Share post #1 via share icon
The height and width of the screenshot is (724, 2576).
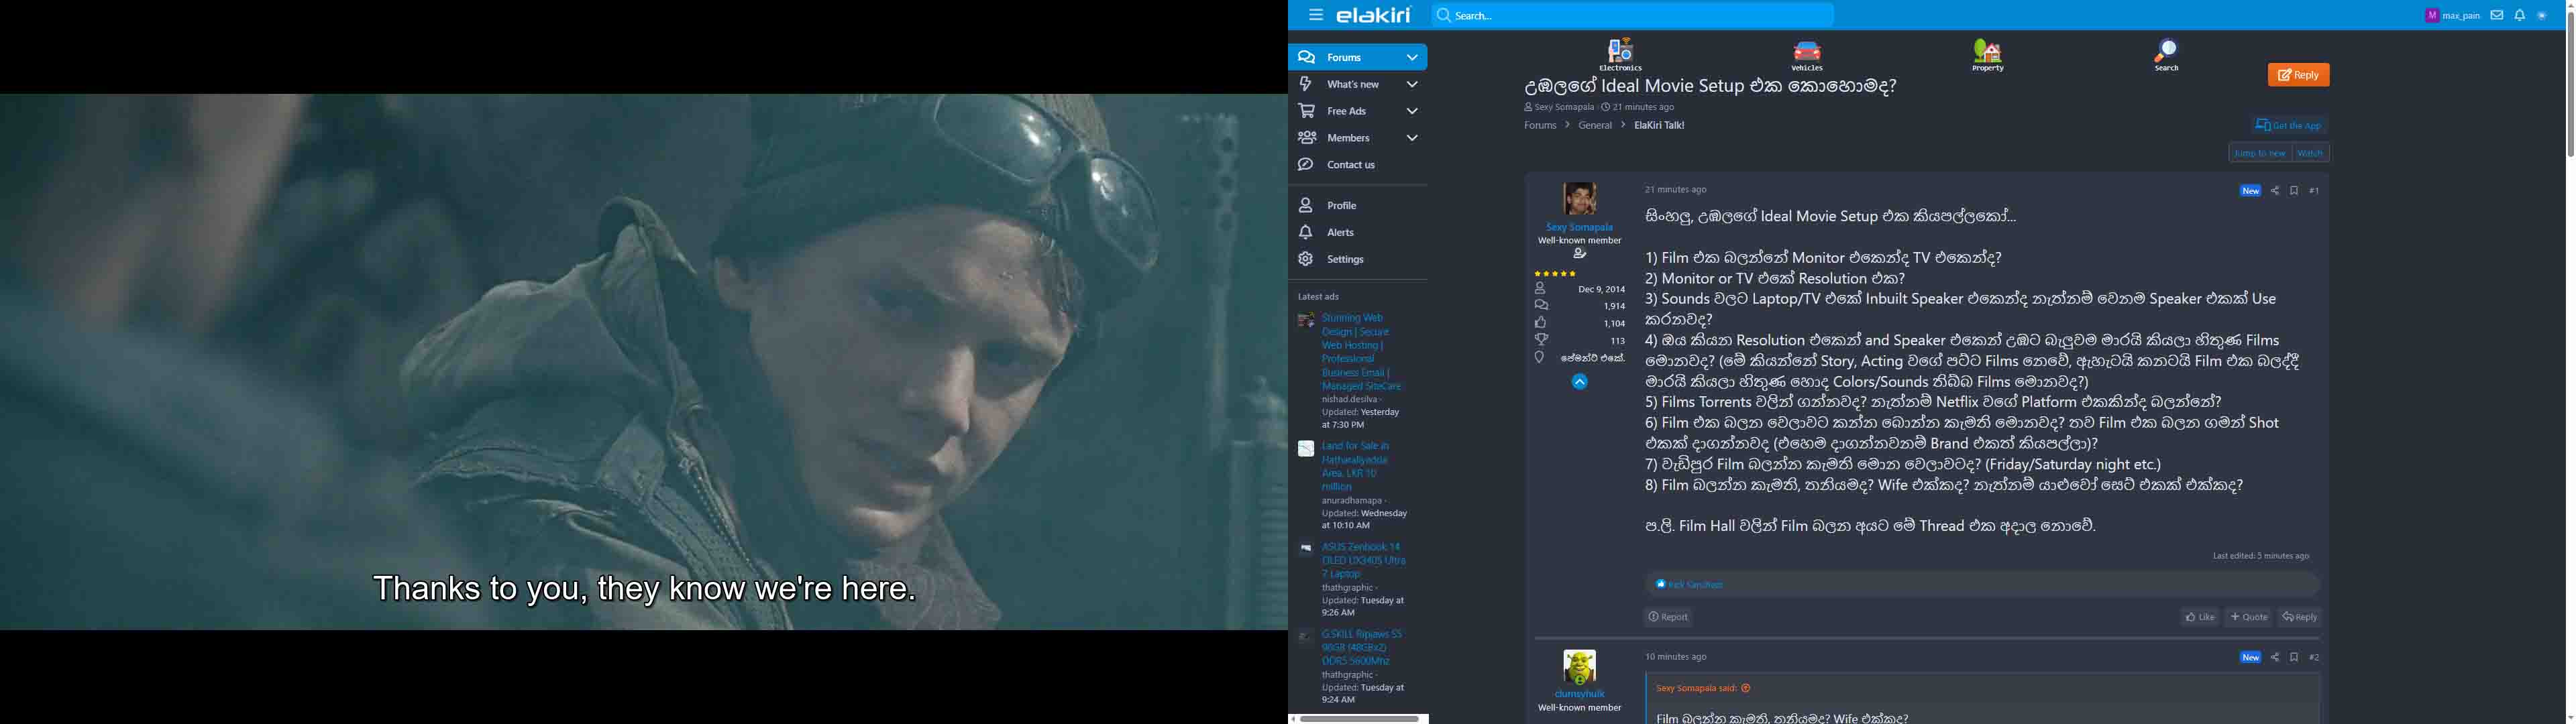2275,191
